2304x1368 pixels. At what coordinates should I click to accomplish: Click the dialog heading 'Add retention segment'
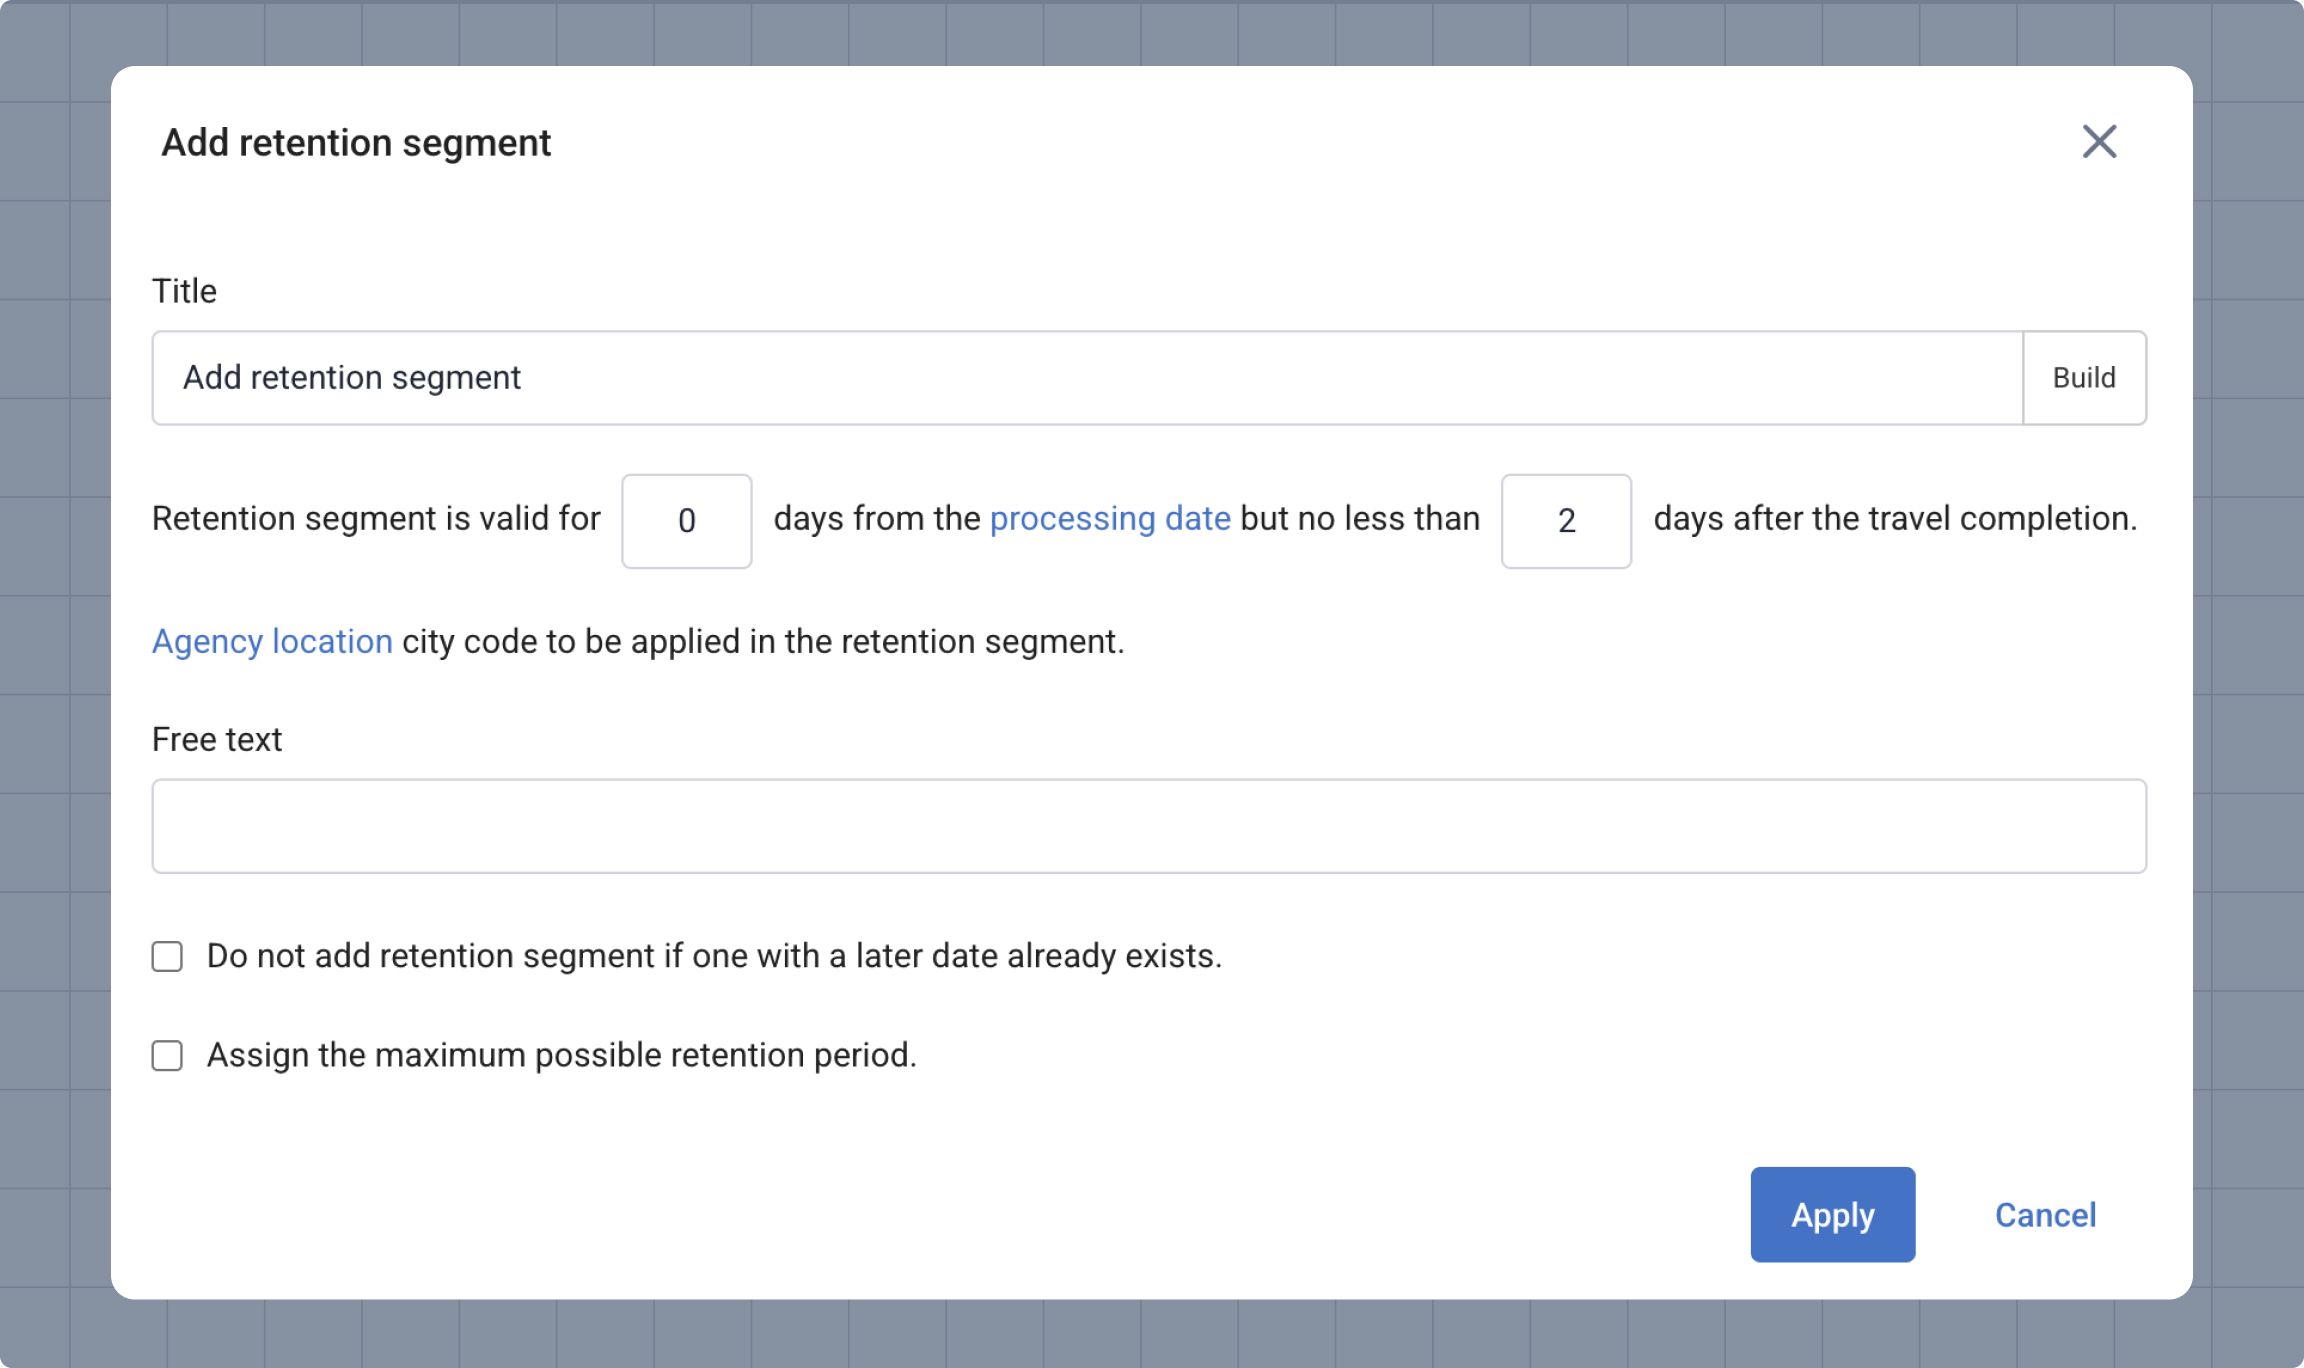(356, 143)
